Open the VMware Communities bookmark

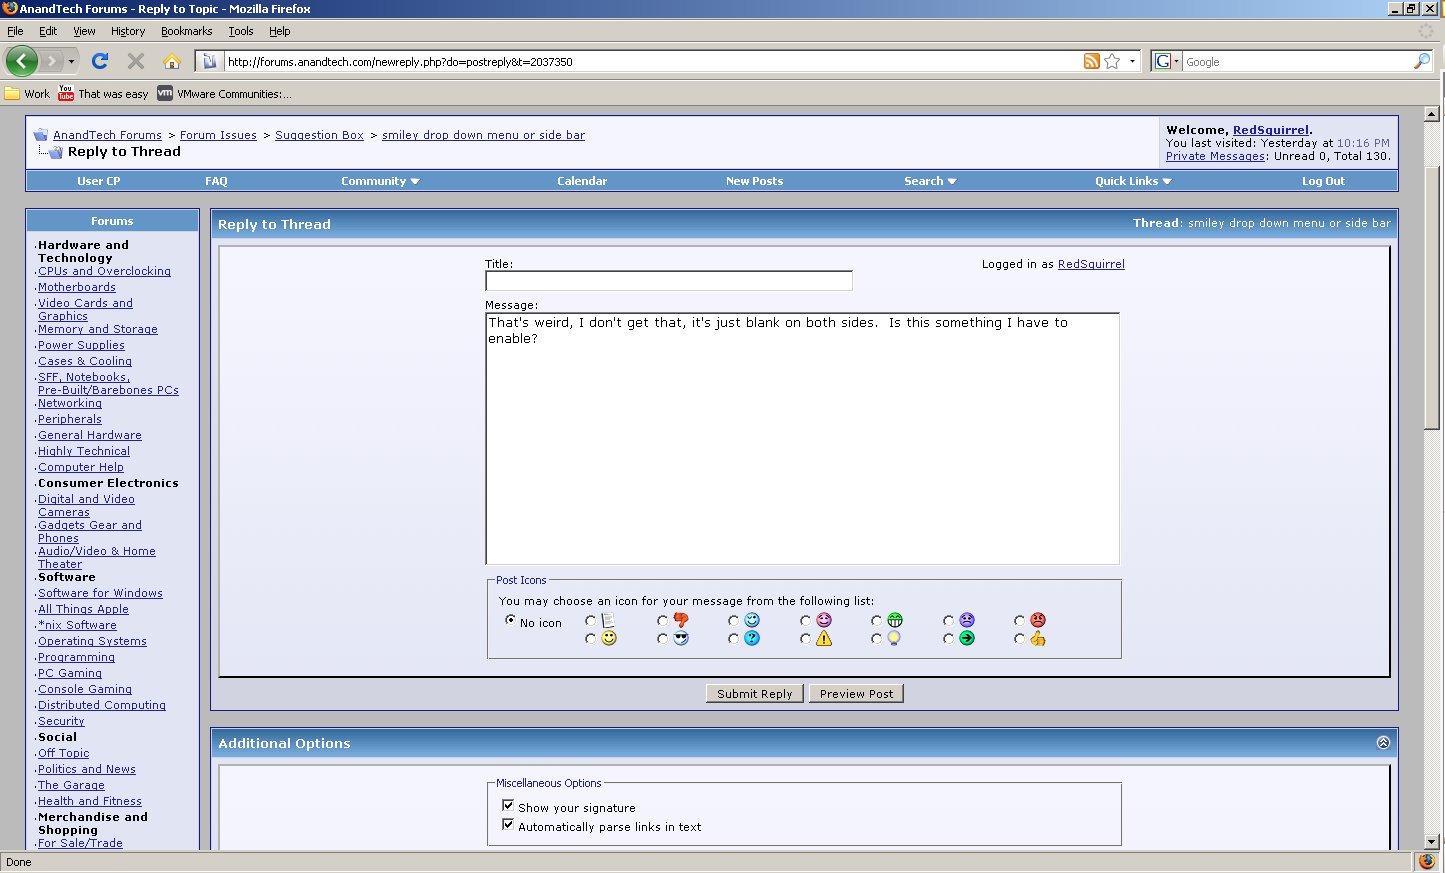coord(224,94)
